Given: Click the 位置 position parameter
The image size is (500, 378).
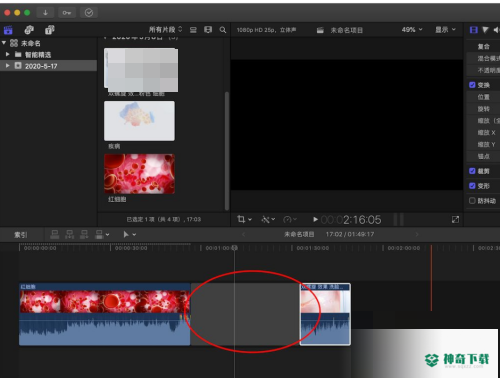Looking at the screenshot, I should point(483,97).
